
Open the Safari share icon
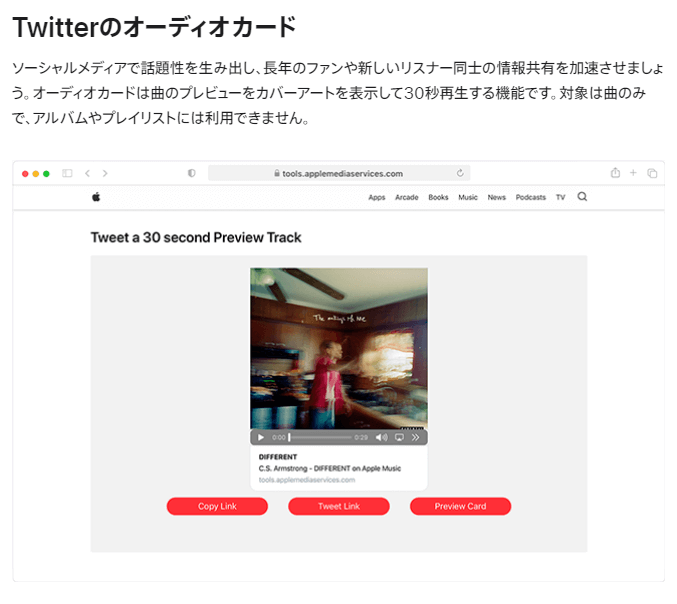coord(615,173)
